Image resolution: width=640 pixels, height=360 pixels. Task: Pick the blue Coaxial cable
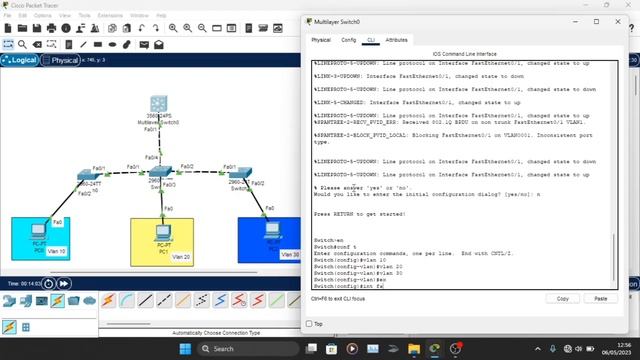(220, 300)
